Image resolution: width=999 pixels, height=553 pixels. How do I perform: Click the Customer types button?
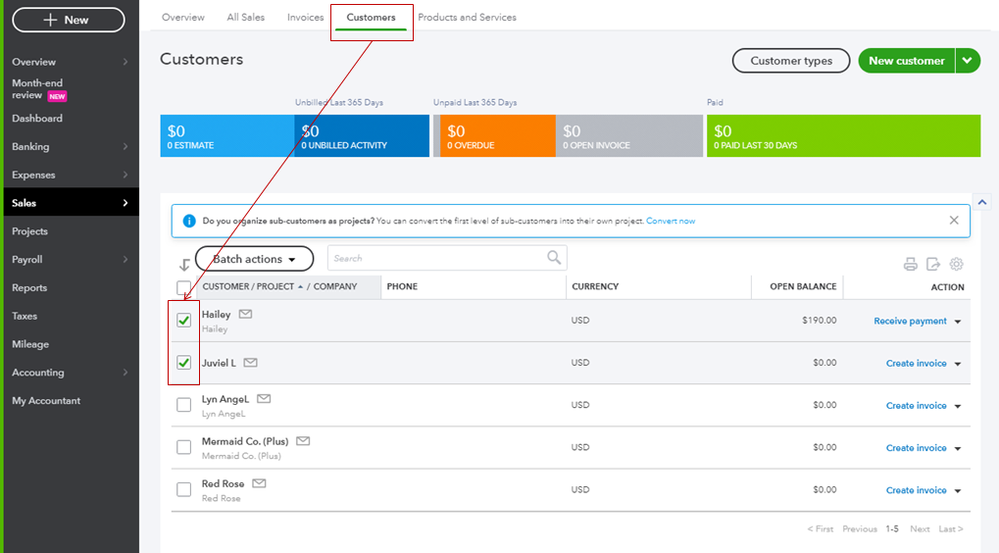791,61
